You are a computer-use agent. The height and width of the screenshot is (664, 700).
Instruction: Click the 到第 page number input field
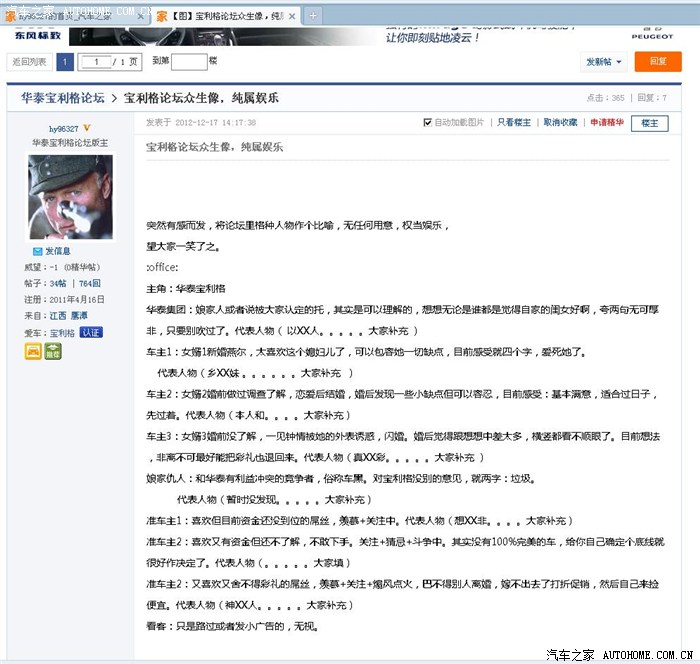click(188, 62)
